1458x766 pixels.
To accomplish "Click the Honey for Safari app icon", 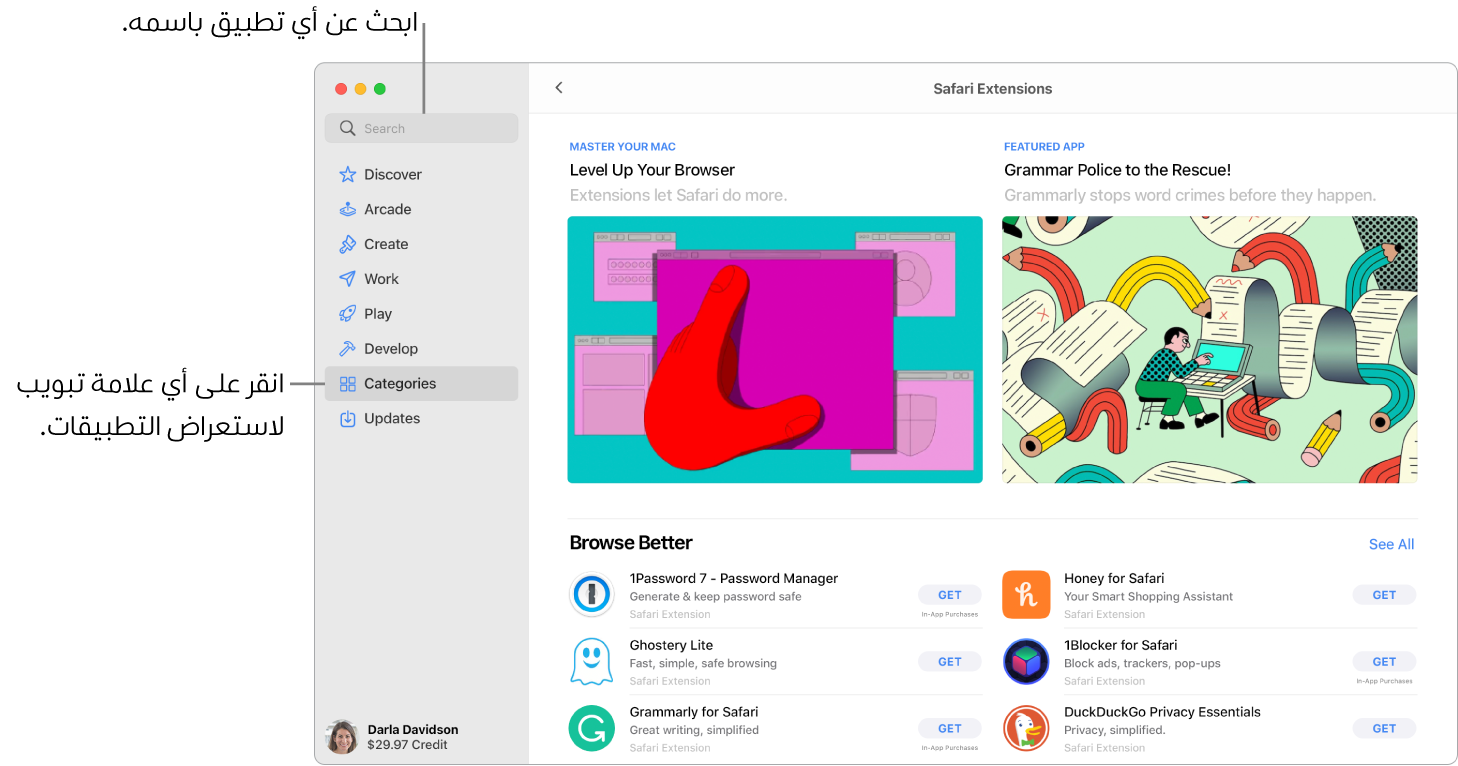I will (x=1026, y=594).
